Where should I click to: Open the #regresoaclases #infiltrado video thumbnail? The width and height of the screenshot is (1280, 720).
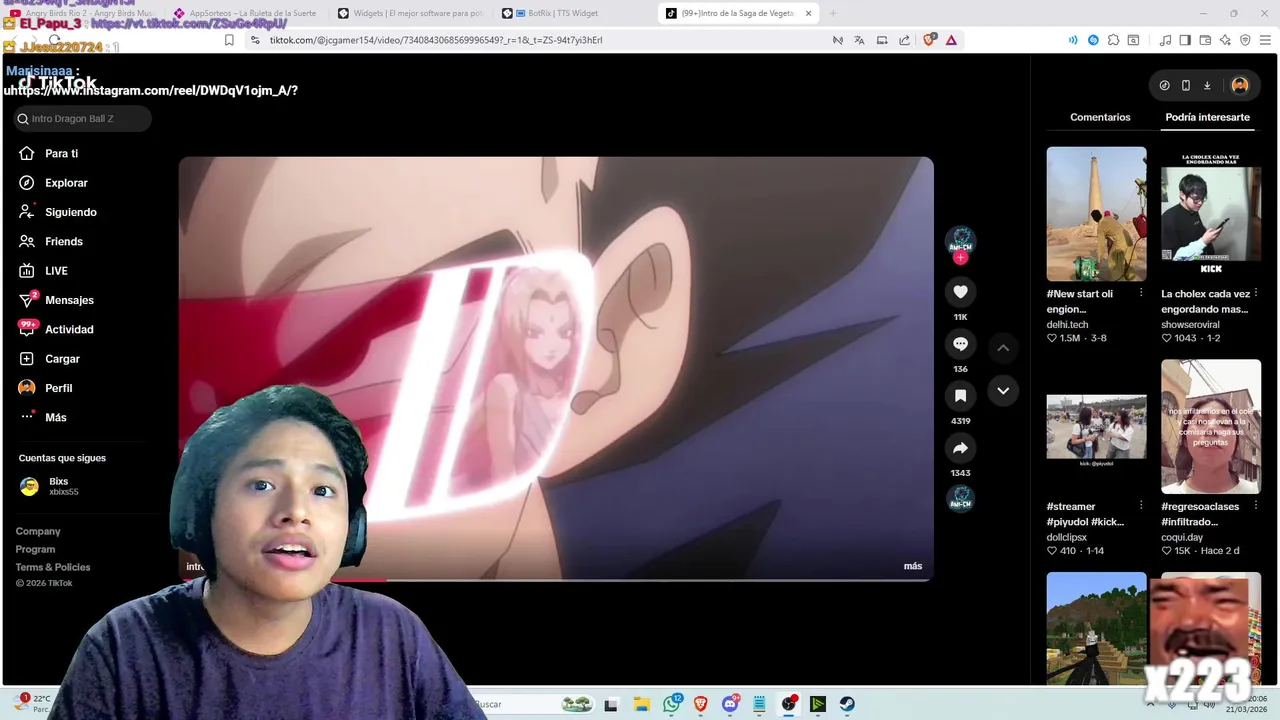1211,427
